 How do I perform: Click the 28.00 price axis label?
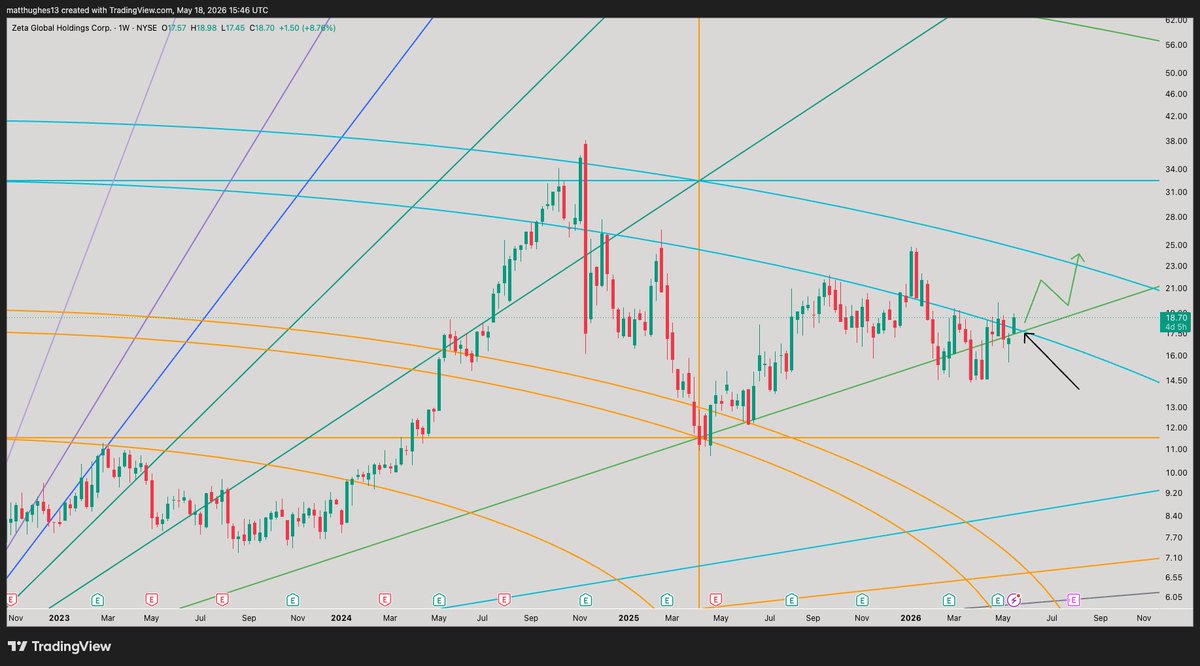click(x=1174, y=217)
